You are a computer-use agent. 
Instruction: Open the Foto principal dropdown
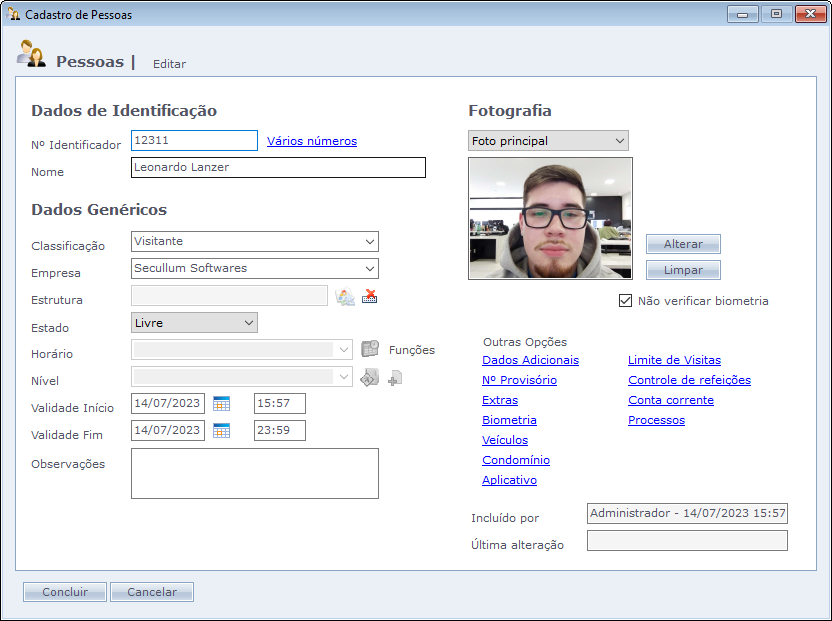[x=619, y=141]
